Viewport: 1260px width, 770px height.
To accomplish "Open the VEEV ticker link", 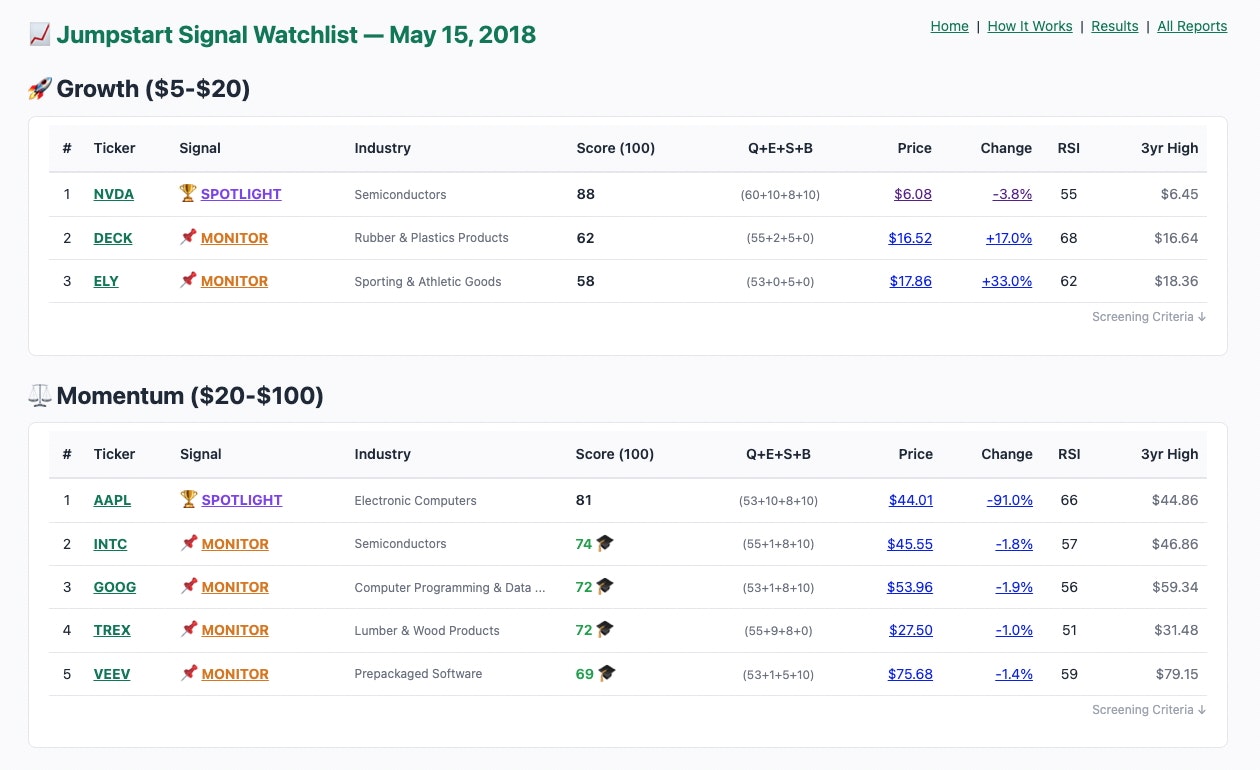I will pos(112,674).
